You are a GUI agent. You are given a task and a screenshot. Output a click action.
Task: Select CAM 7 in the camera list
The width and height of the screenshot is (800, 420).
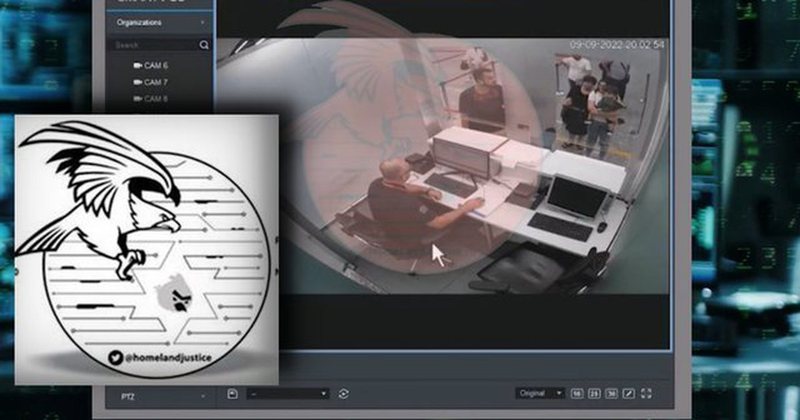point(155,82)
